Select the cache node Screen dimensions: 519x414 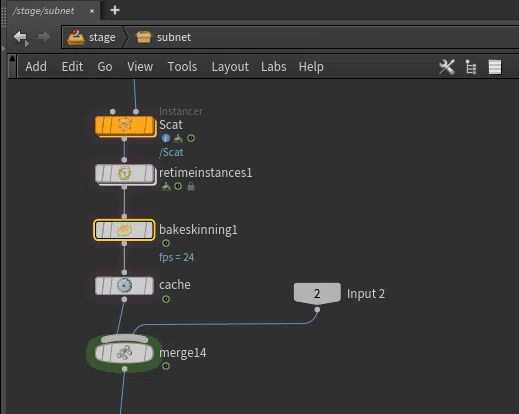pos(124,286)
